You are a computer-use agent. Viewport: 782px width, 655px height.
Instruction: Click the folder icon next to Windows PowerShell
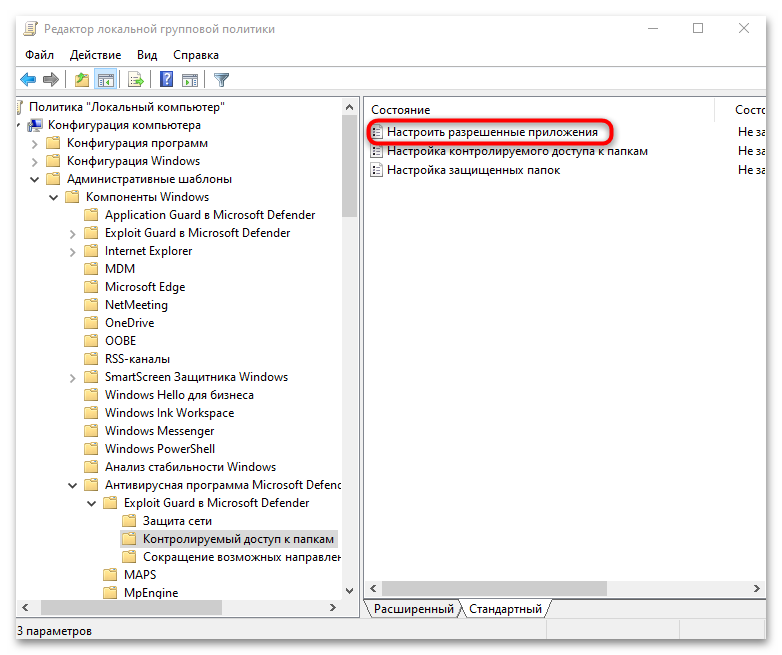91,448
